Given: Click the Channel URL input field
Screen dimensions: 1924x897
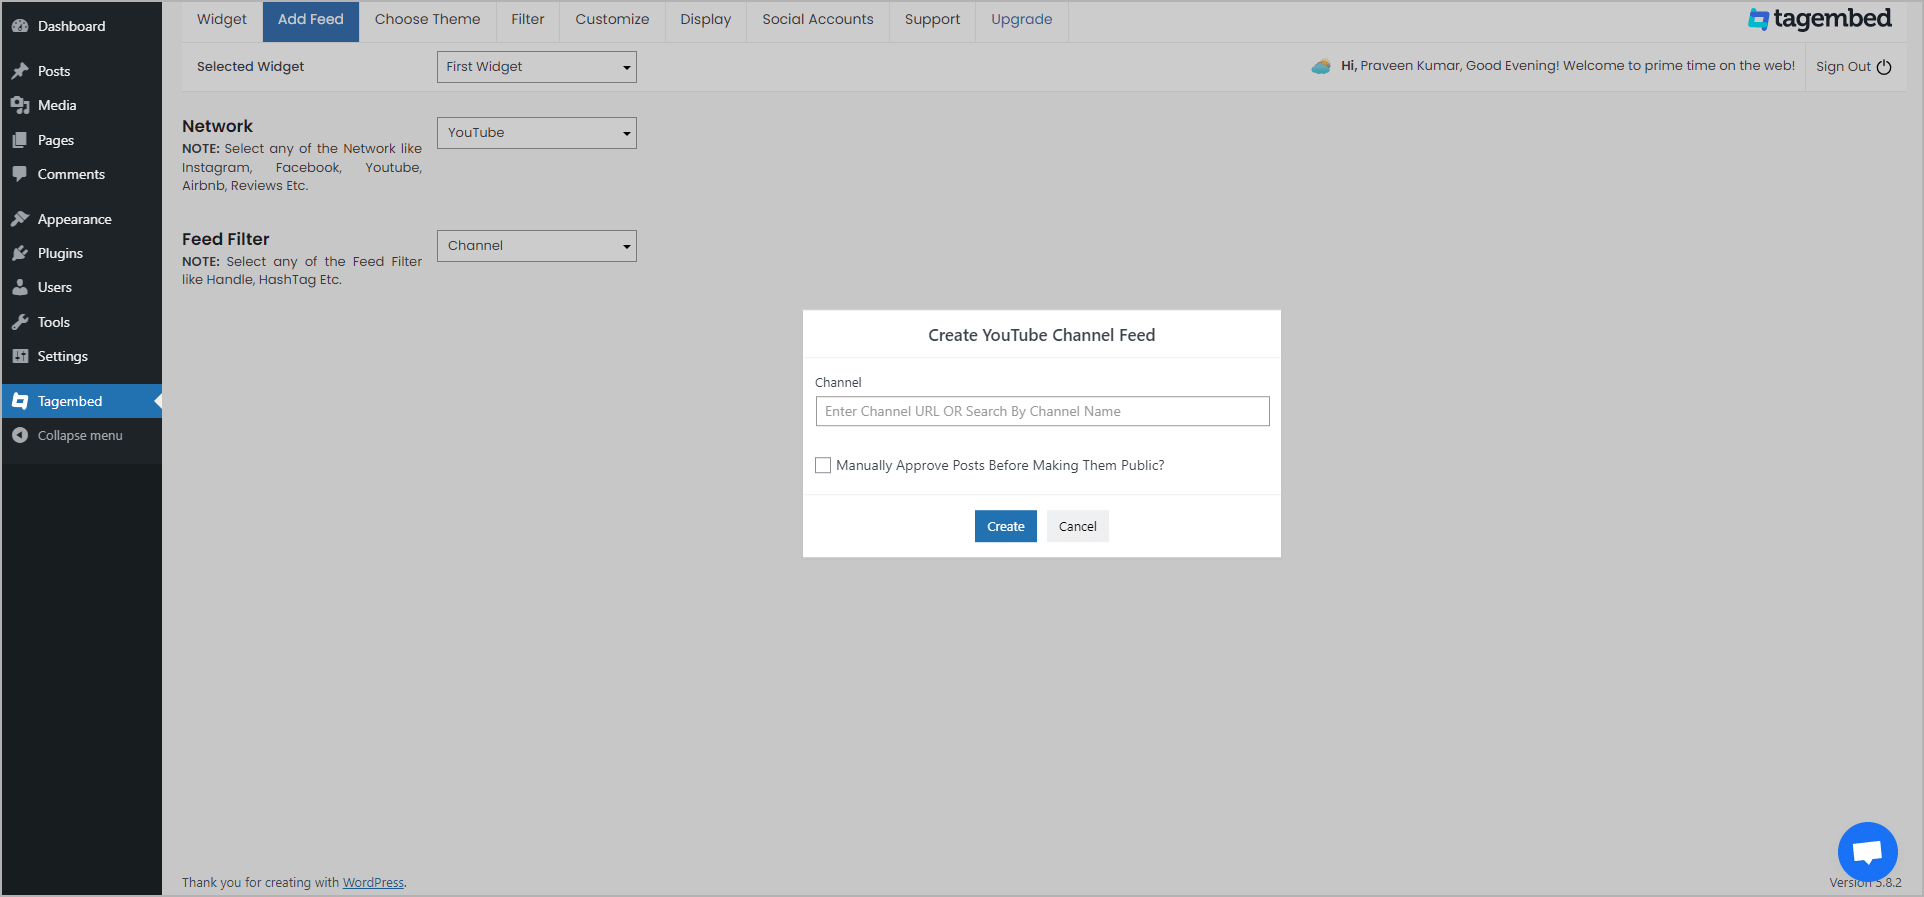Looking at the screenshot, I should [1043, 411].
